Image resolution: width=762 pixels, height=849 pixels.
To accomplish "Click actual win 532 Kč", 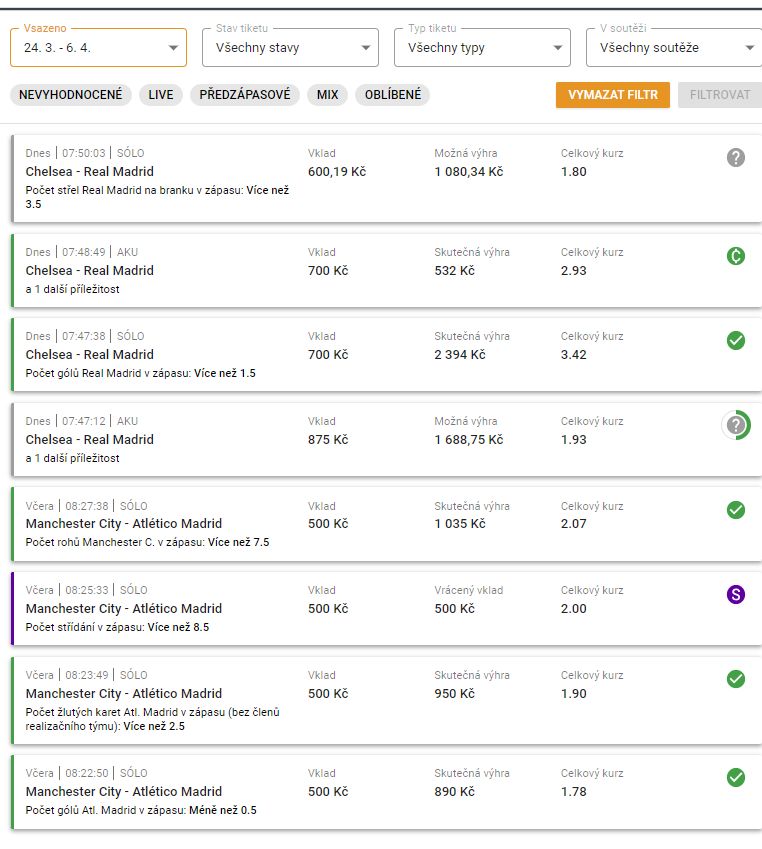I will click(x=454, y=270).
